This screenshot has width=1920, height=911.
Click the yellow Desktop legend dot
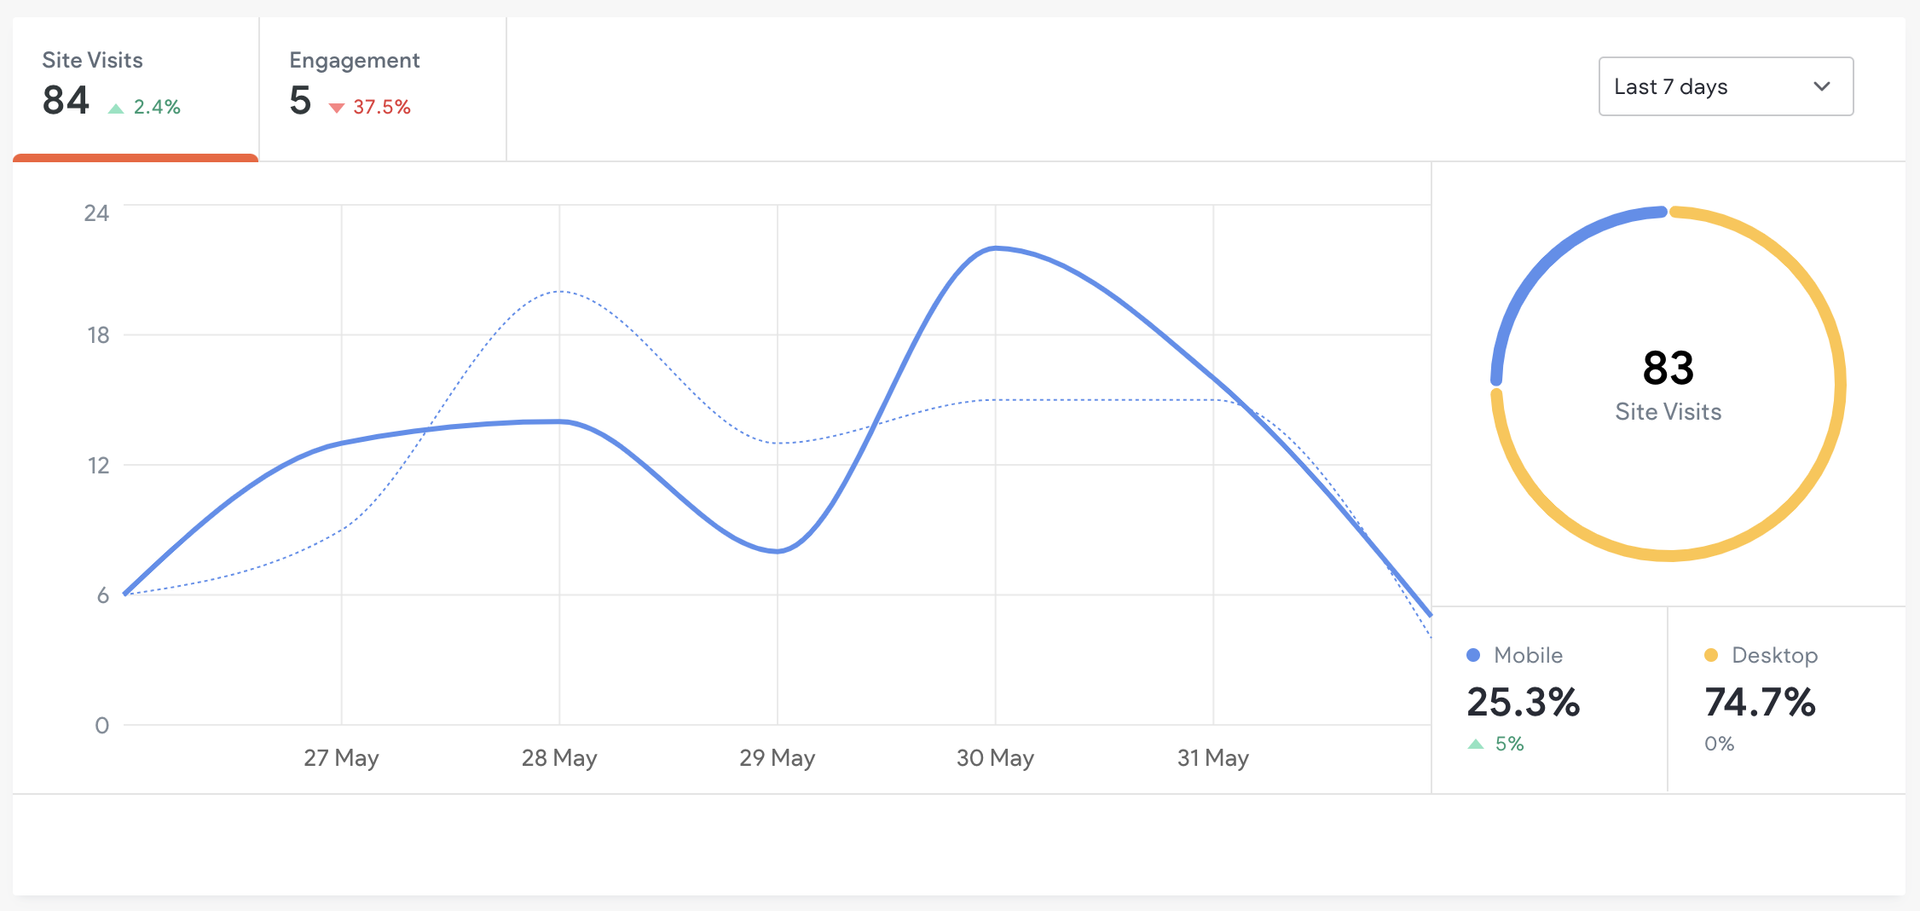click(1711, 655)
